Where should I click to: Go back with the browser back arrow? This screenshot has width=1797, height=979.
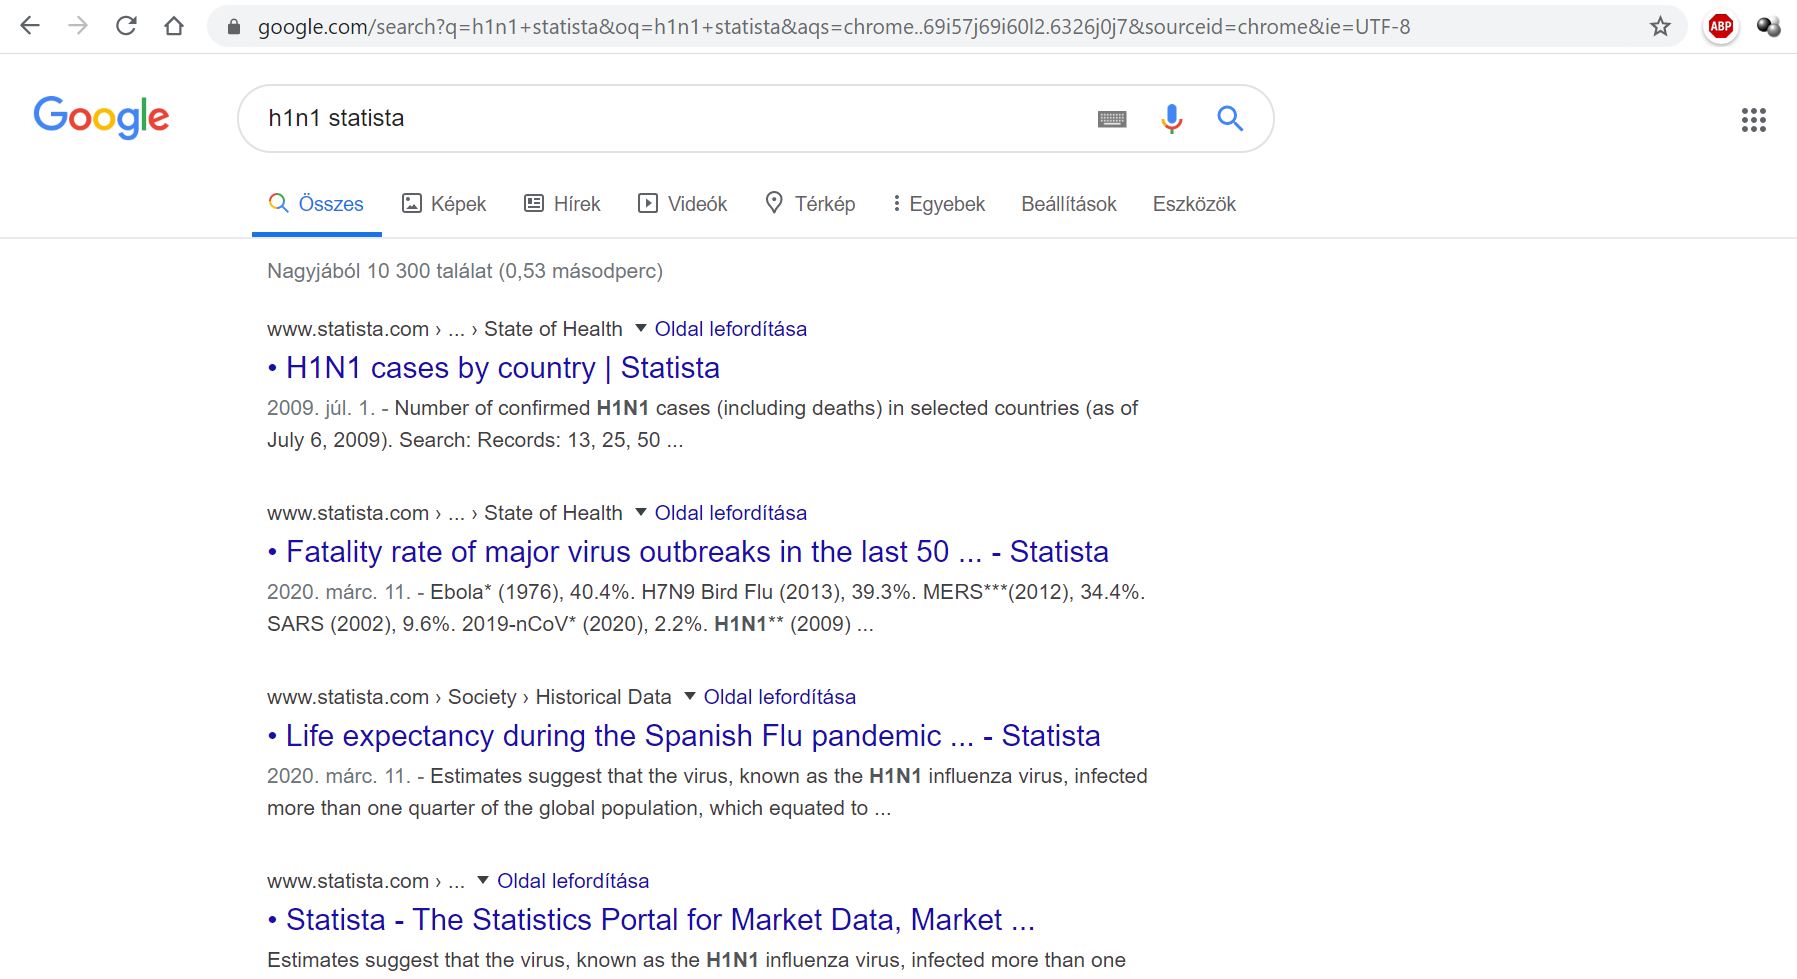click(x=30, y=26)
